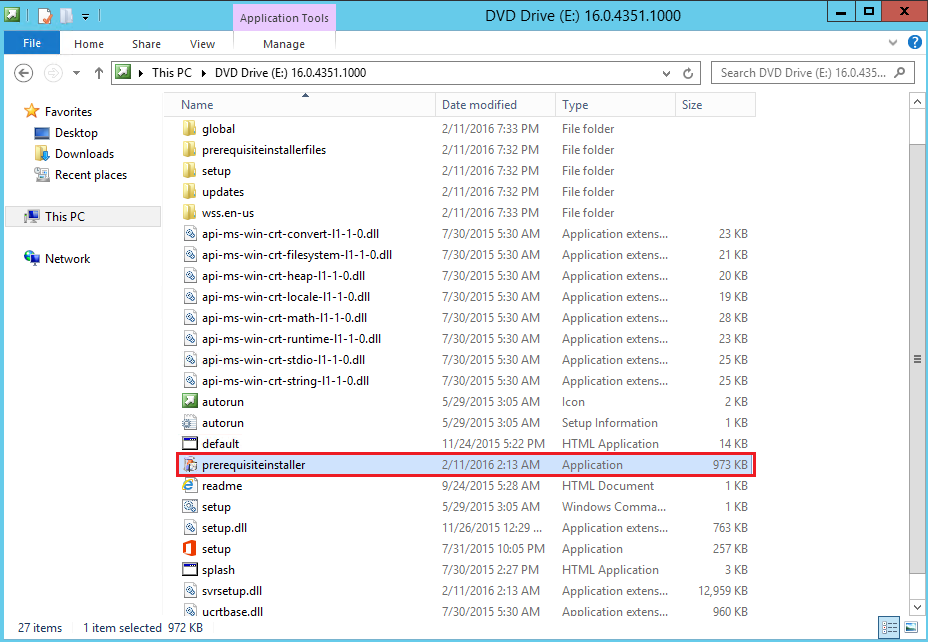
Task: Sort by the Date modified column header
Action: (x=495, y=105)
